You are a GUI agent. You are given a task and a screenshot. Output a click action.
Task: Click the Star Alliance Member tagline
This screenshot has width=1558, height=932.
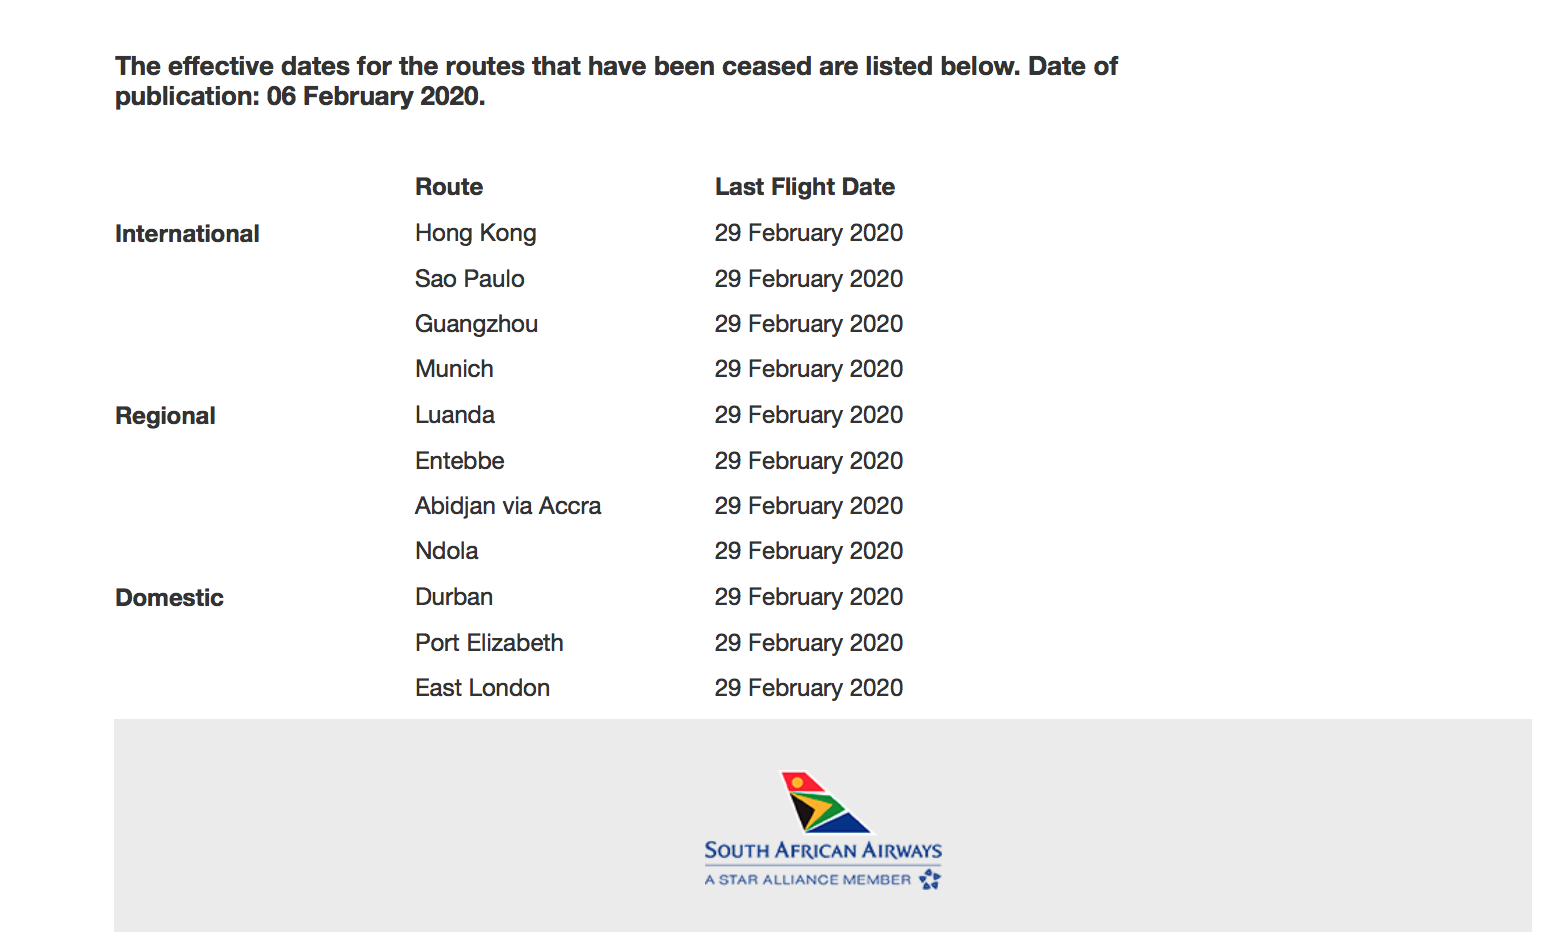pos(808,880)
